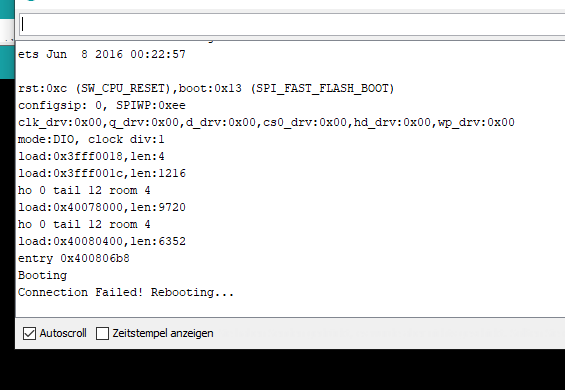Select the load:0x40080400,len:6352 line
This screenshot has width=565, height=390.
tap(102, 241)
